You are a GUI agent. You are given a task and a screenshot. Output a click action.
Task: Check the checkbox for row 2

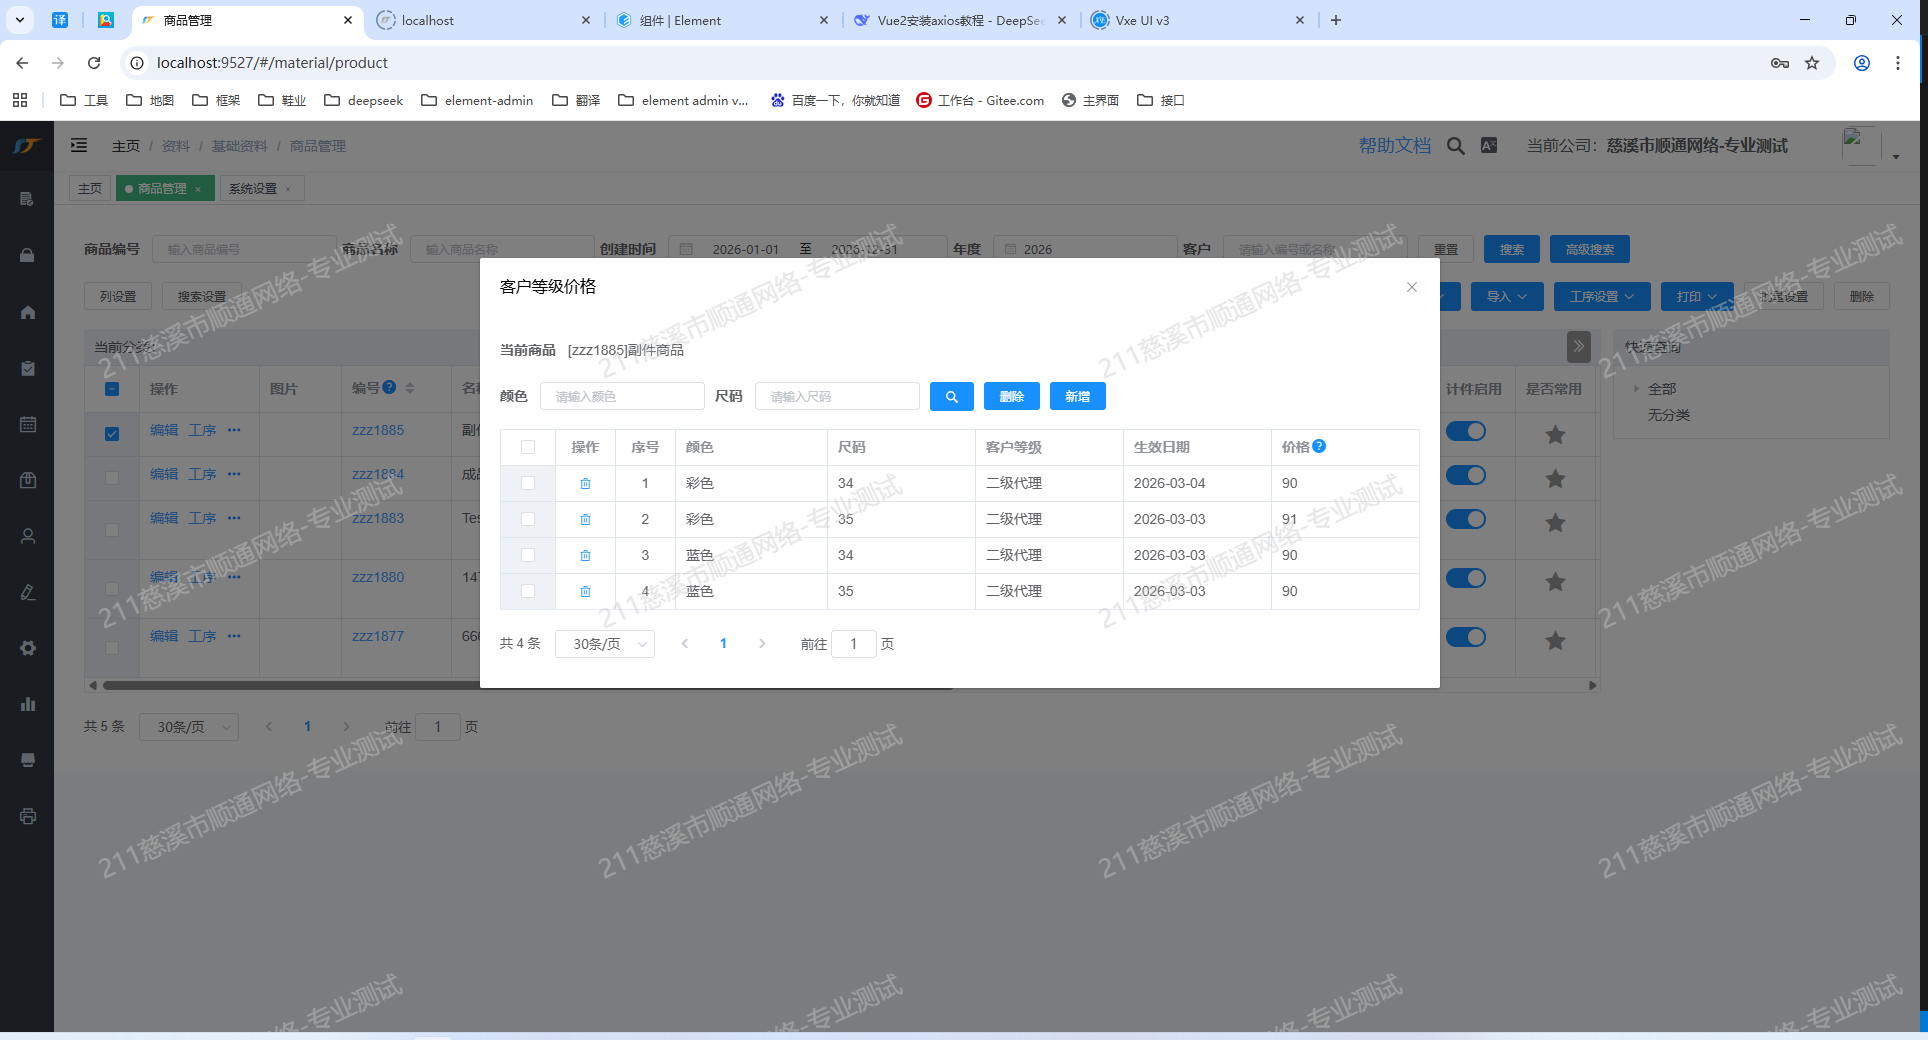[x=528, y=520]
